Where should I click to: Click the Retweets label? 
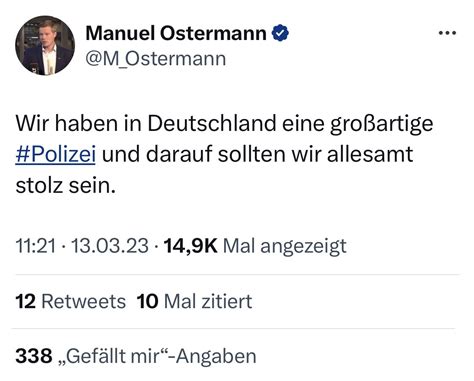pos(84,301)
